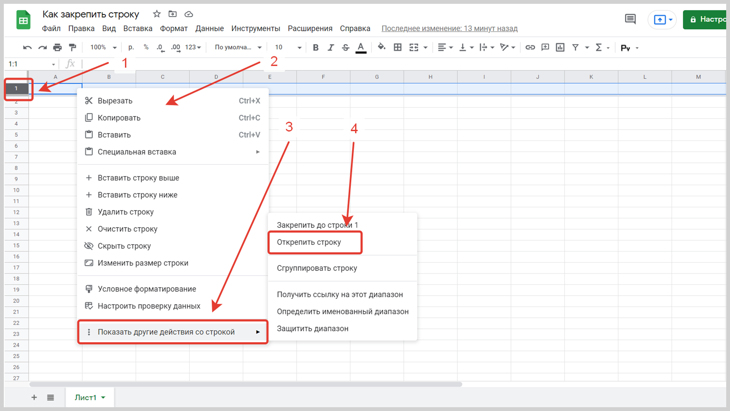Click the insert comment icon in toolbar
730x411 pixels.
(x=545, y=47)
